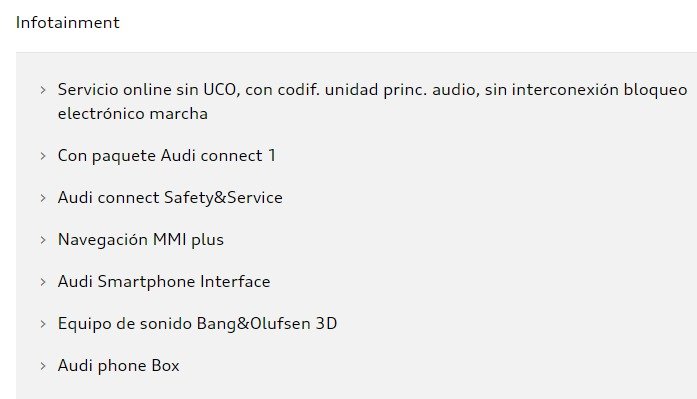
Task: Click the 'UCO,' abbreviation in first item
Action: point(222,90)
